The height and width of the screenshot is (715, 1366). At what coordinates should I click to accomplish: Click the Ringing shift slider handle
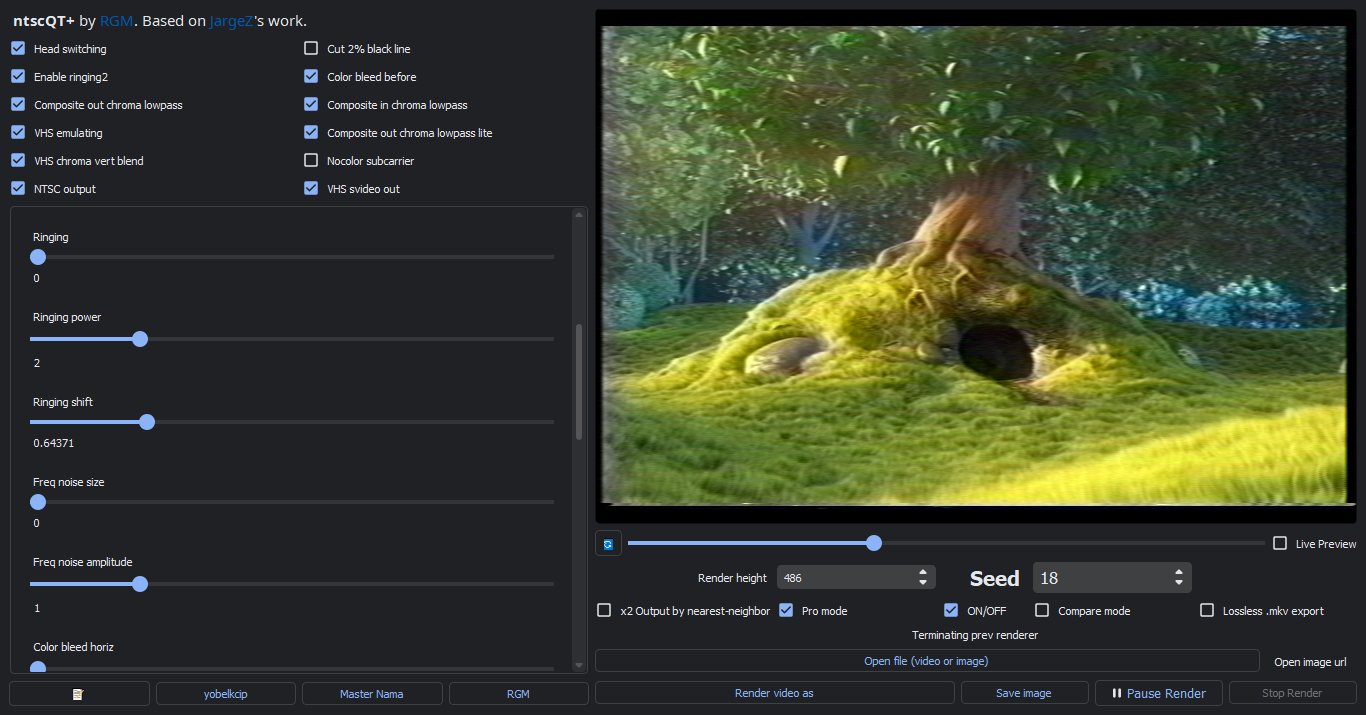[147, 422]
